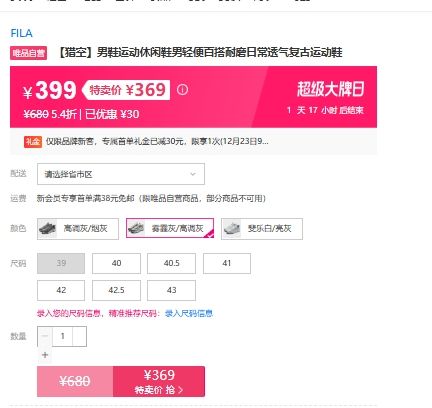
Task: Open the FILA brand link
Action: (x=21, y=33)
